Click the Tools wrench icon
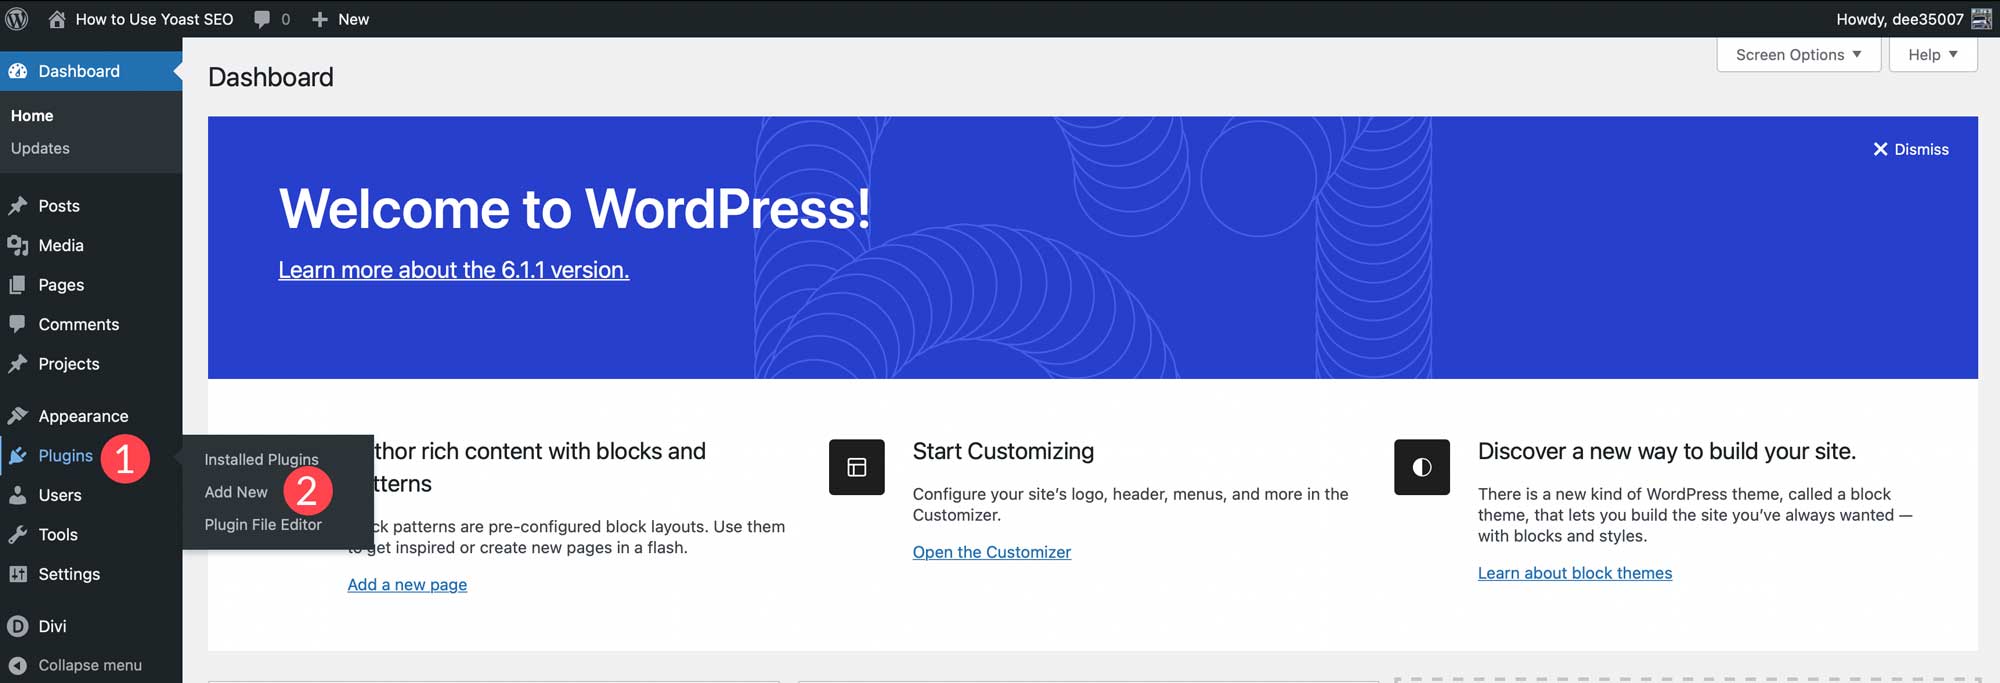The height and width of the screenshot is (683, 2000). point(18,535)
